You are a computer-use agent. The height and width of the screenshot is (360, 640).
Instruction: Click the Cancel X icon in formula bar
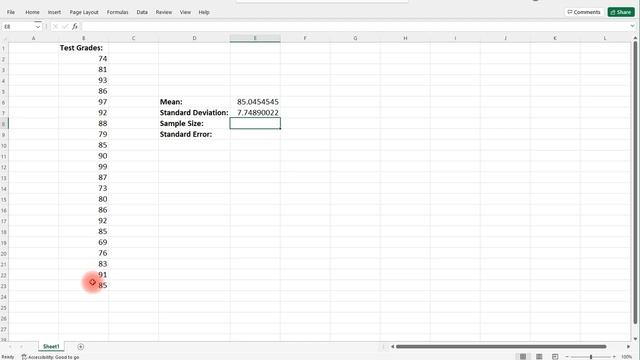[x=55, y=27]
